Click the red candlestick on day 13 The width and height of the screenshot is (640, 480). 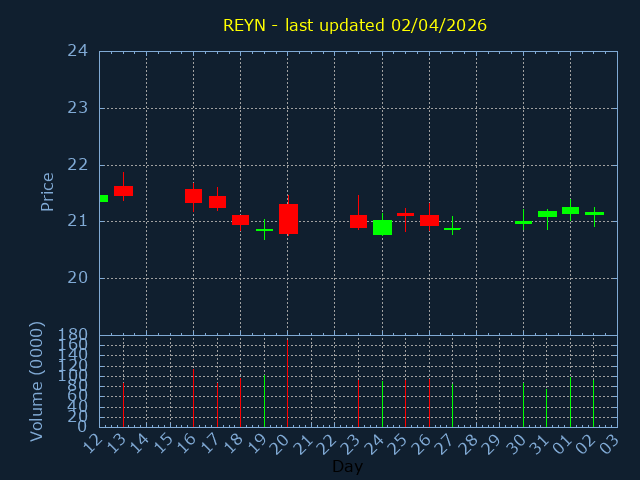pos(123,191)
